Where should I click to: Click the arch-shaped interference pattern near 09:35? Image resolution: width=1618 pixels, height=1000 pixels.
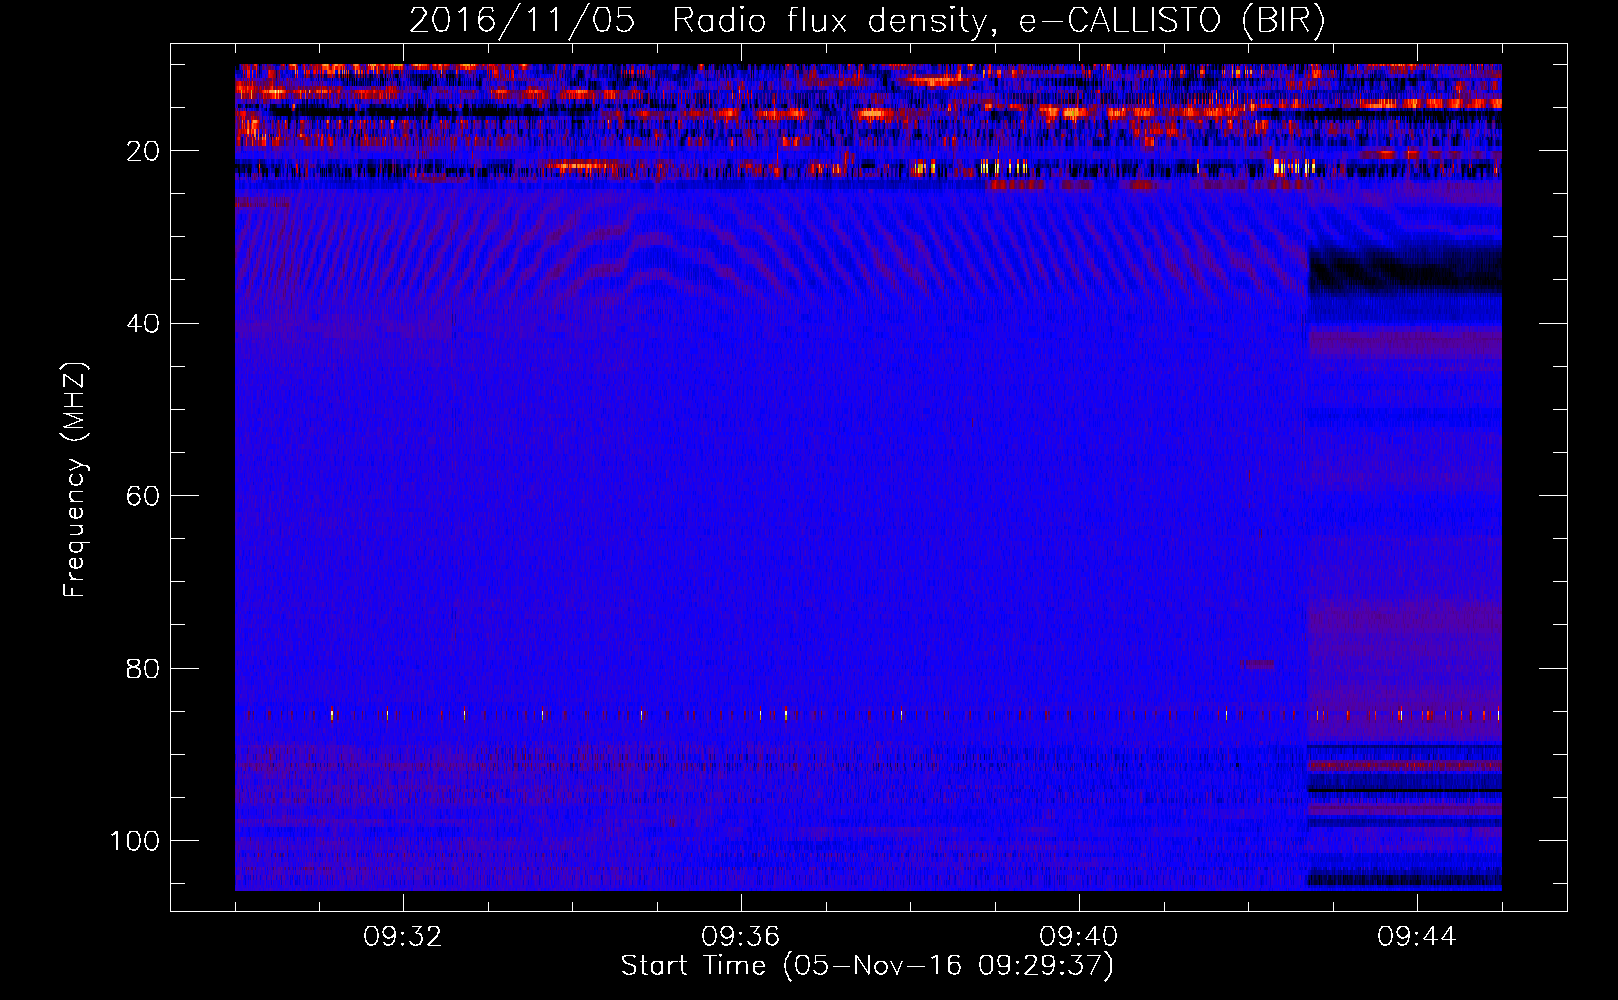(655, 250)
